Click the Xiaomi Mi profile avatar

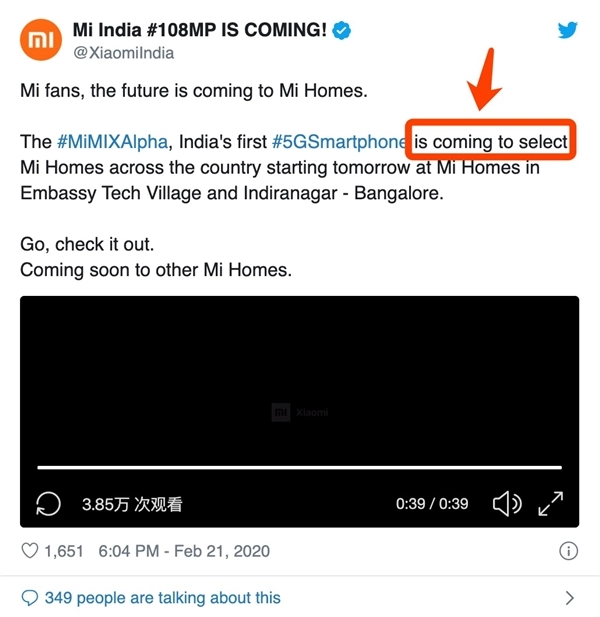pos(41,39)
